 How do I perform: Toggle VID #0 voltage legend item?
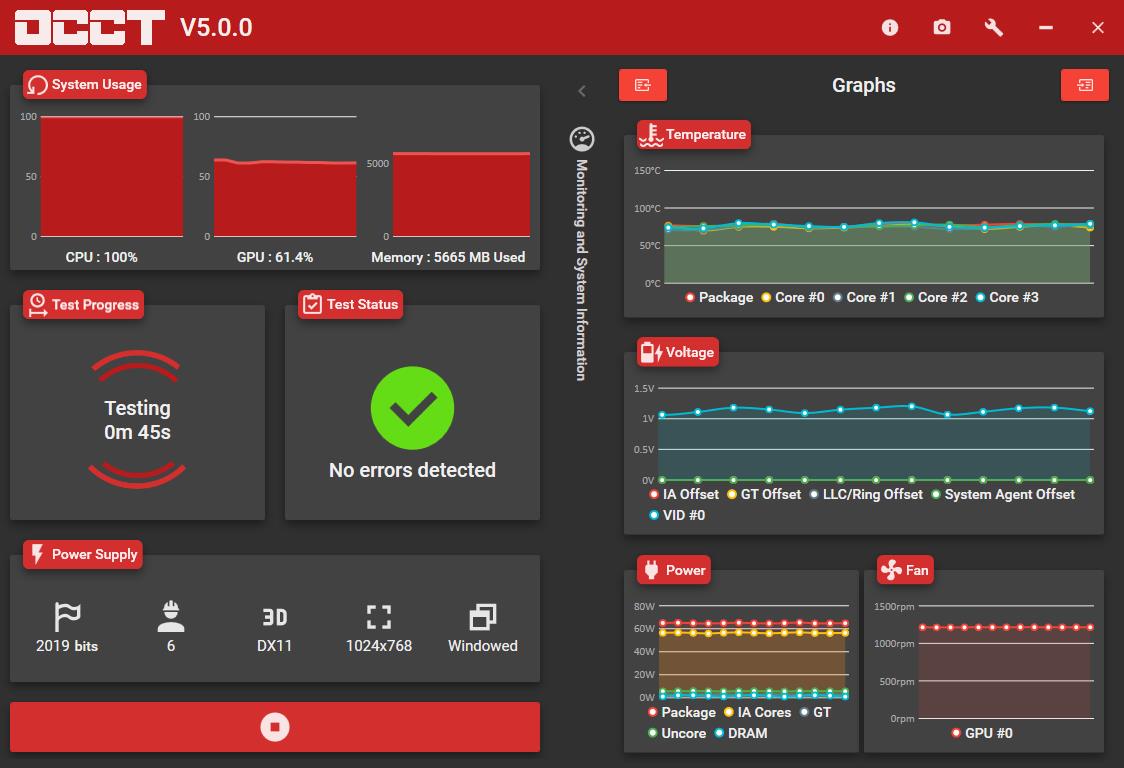(677, 515)
